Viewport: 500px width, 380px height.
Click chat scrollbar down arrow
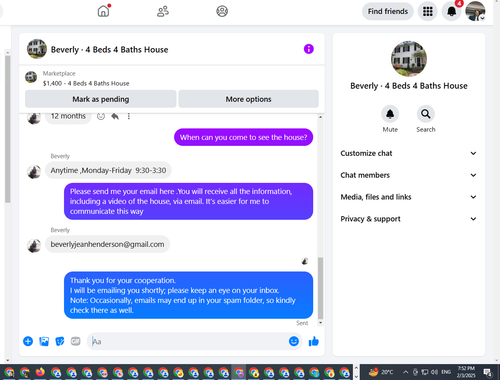click(320, 323)
